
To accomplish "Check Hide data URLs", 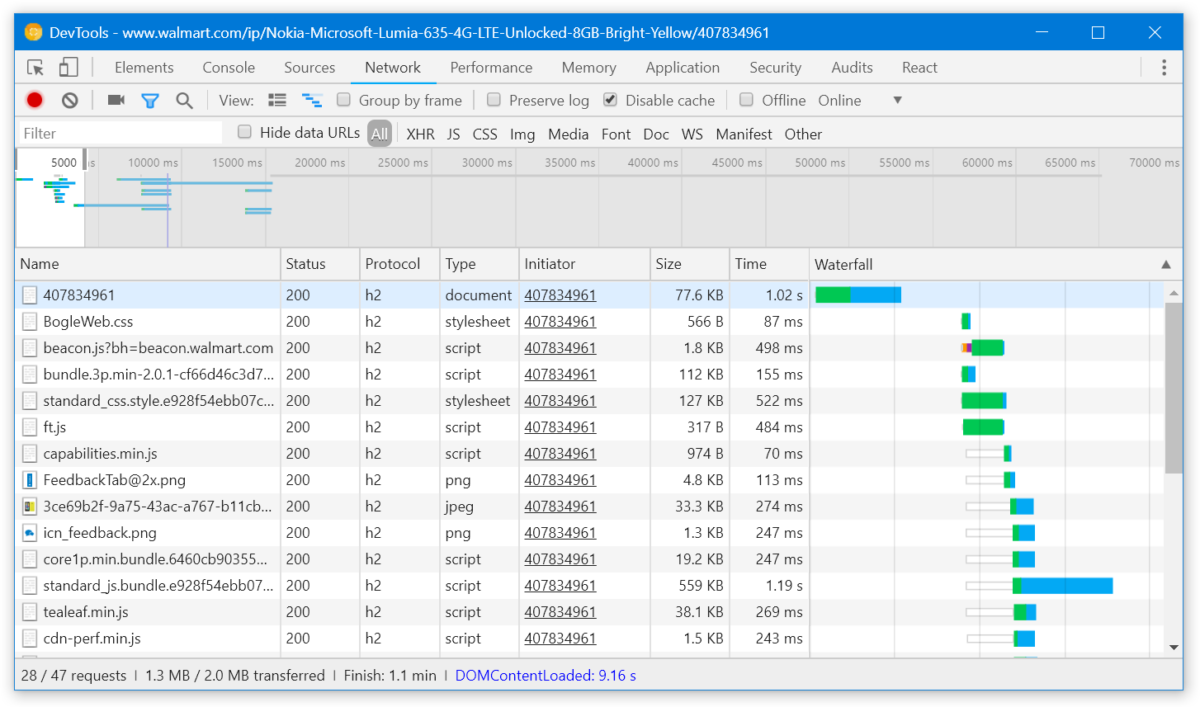I will click(244, 133).
